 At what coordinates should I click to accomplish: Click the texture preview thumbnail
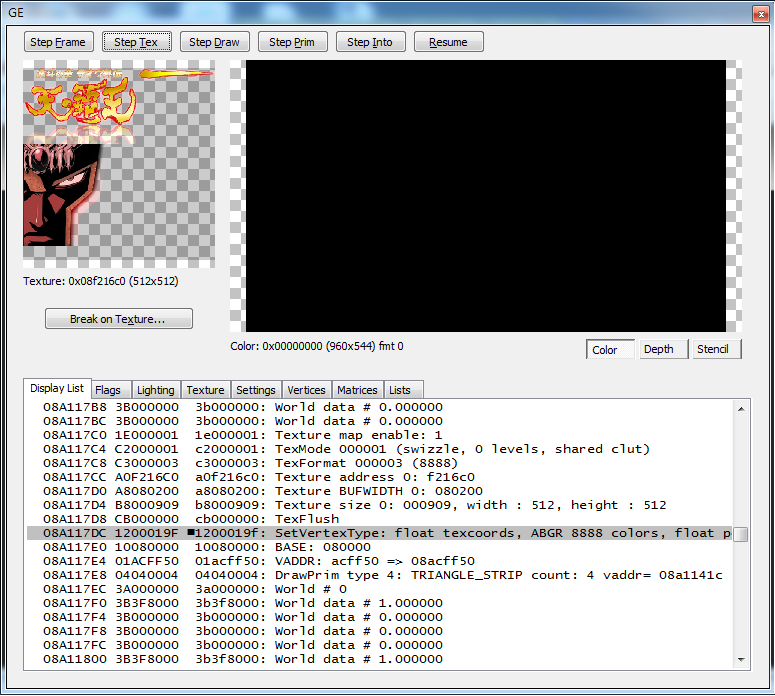[119, 166]
